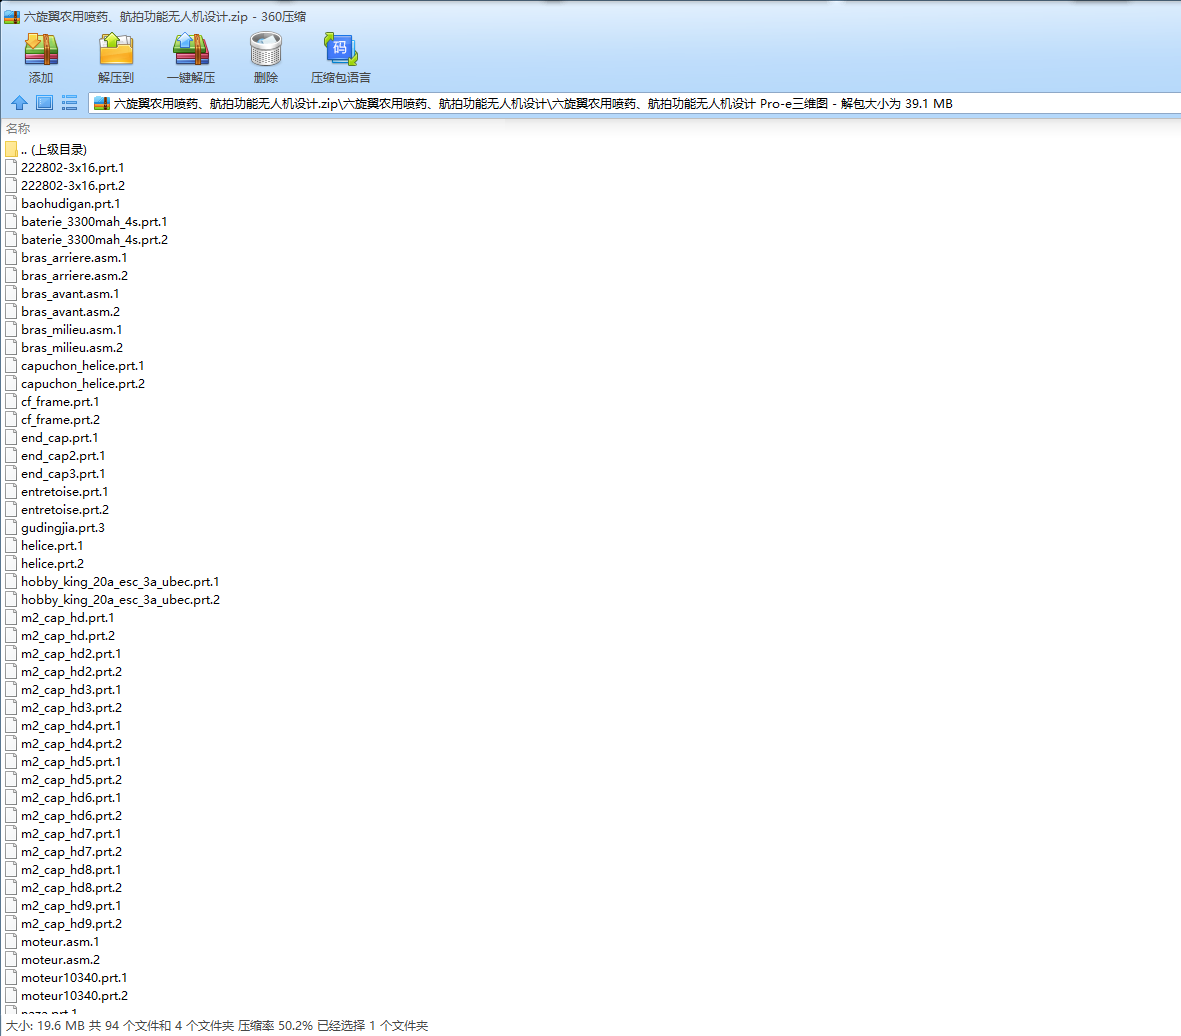
Task: Click the archive path address field
Action: coord(635,104)
